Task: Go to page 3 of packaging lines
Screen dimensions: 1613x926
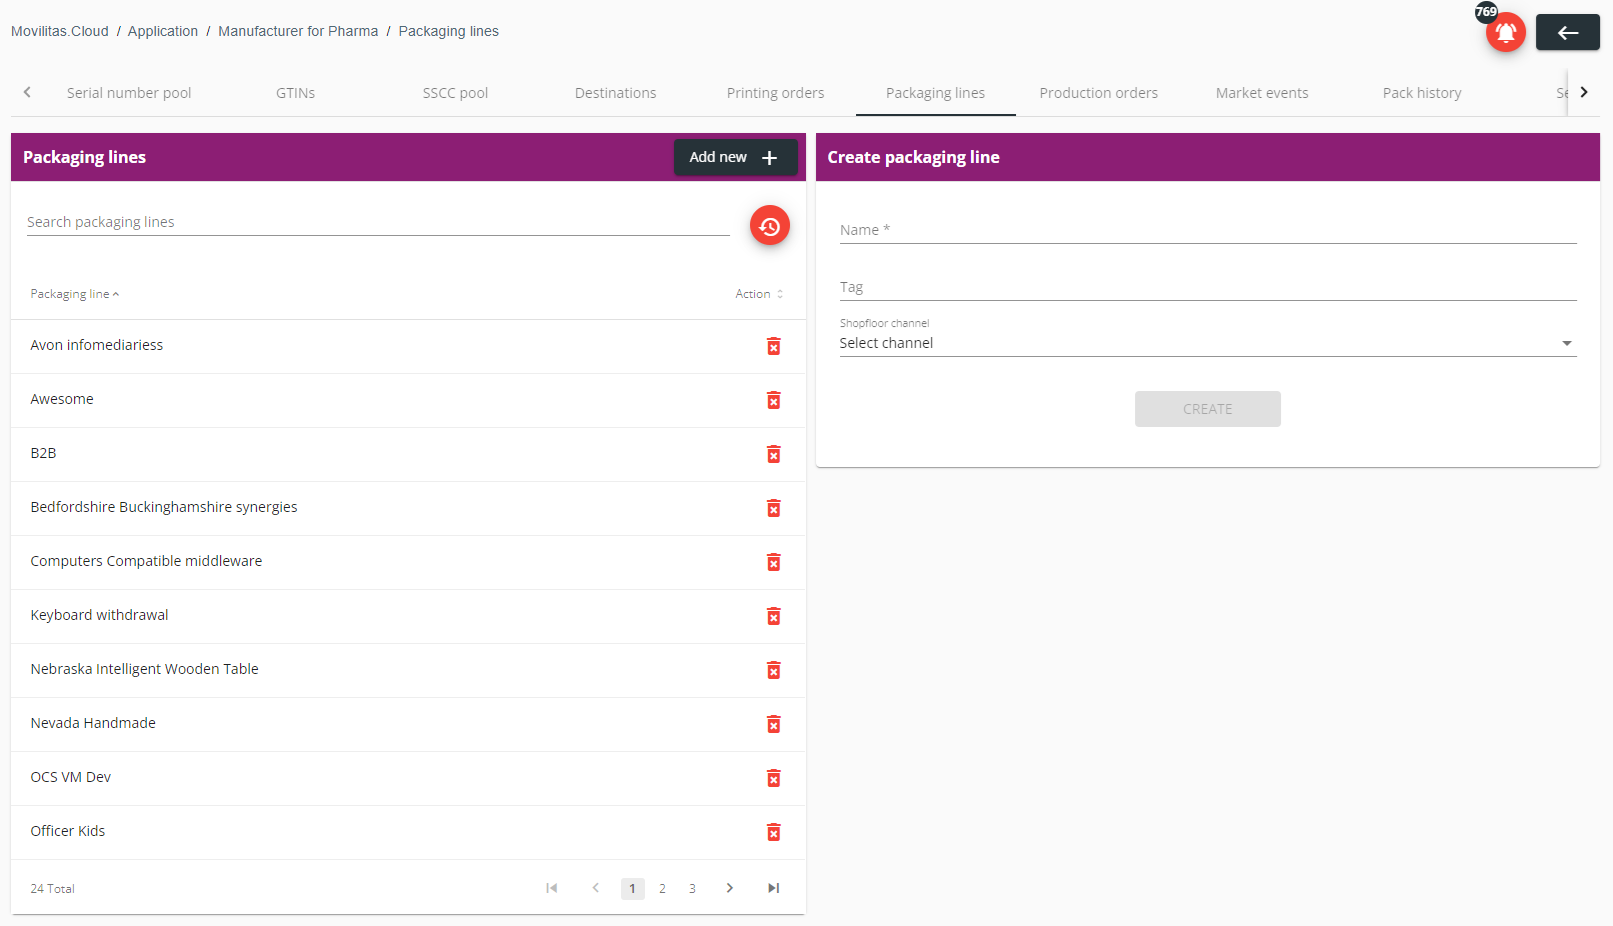Action: 692,889
